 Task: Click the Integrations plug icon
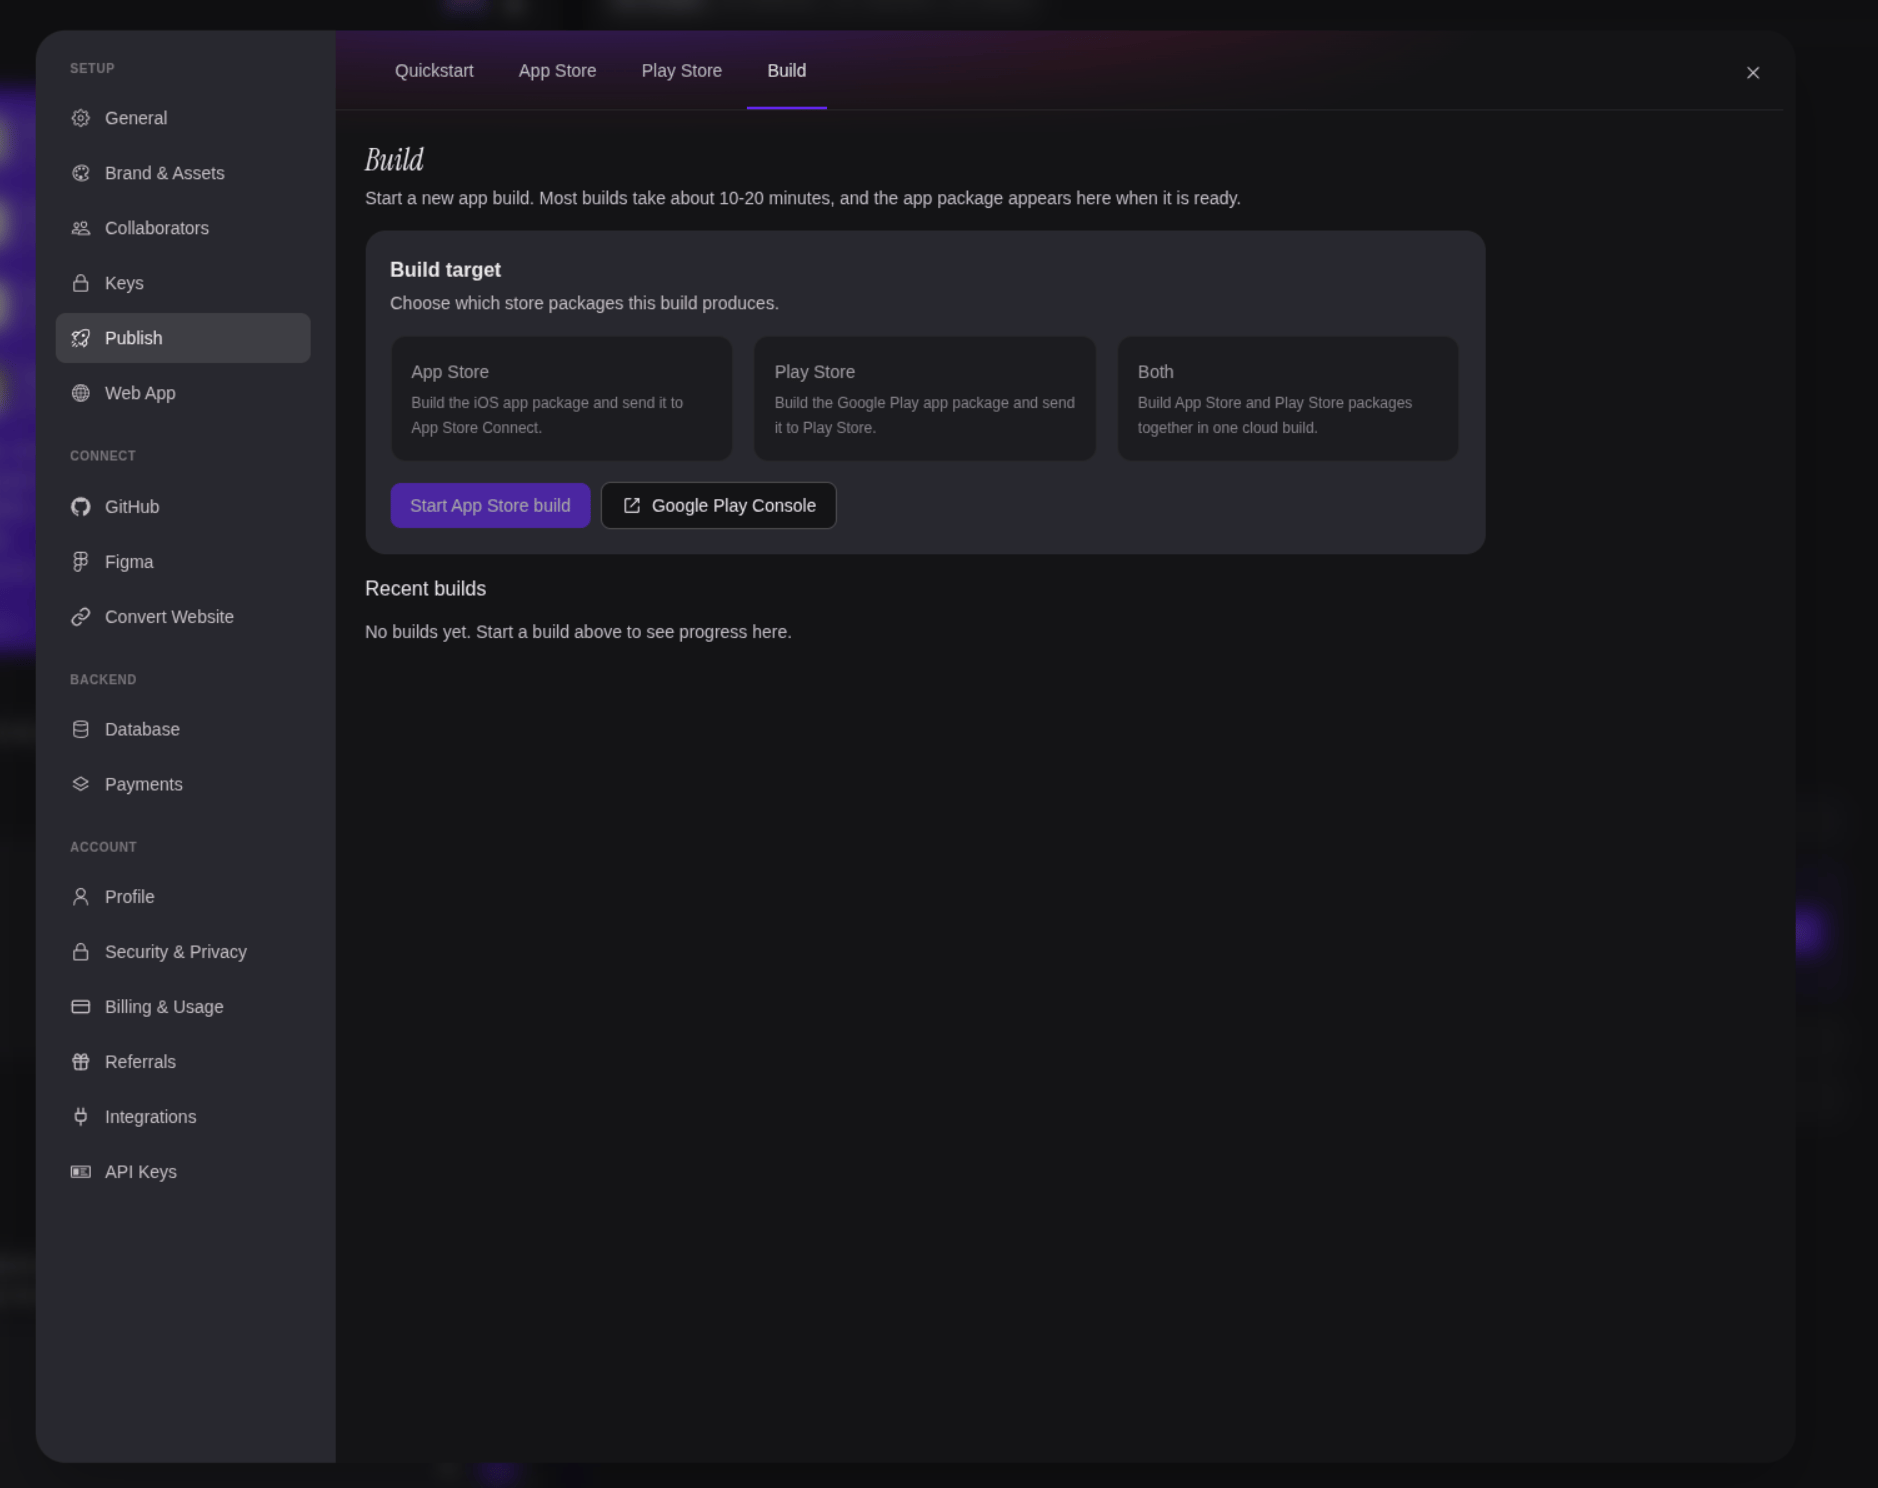(81, 1117)
